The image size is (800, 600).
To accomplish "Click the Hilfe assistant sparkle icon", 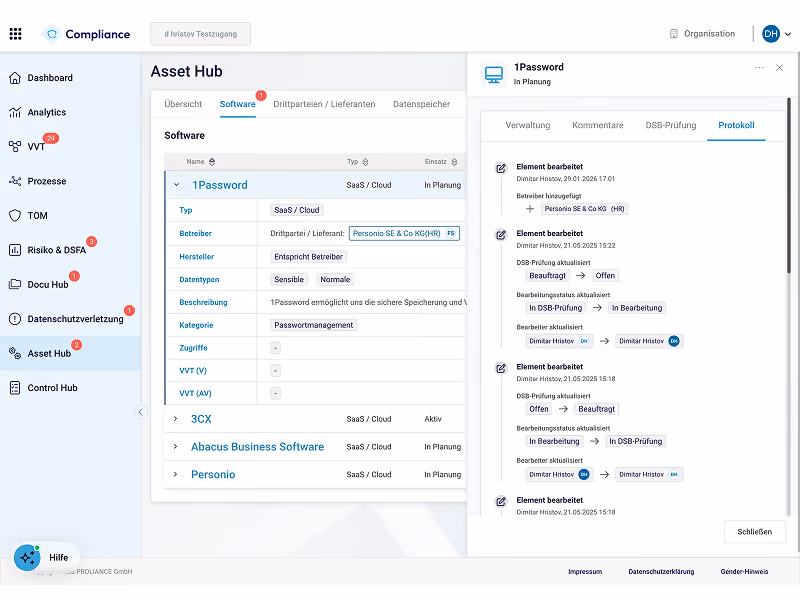I will coord(27,557).
